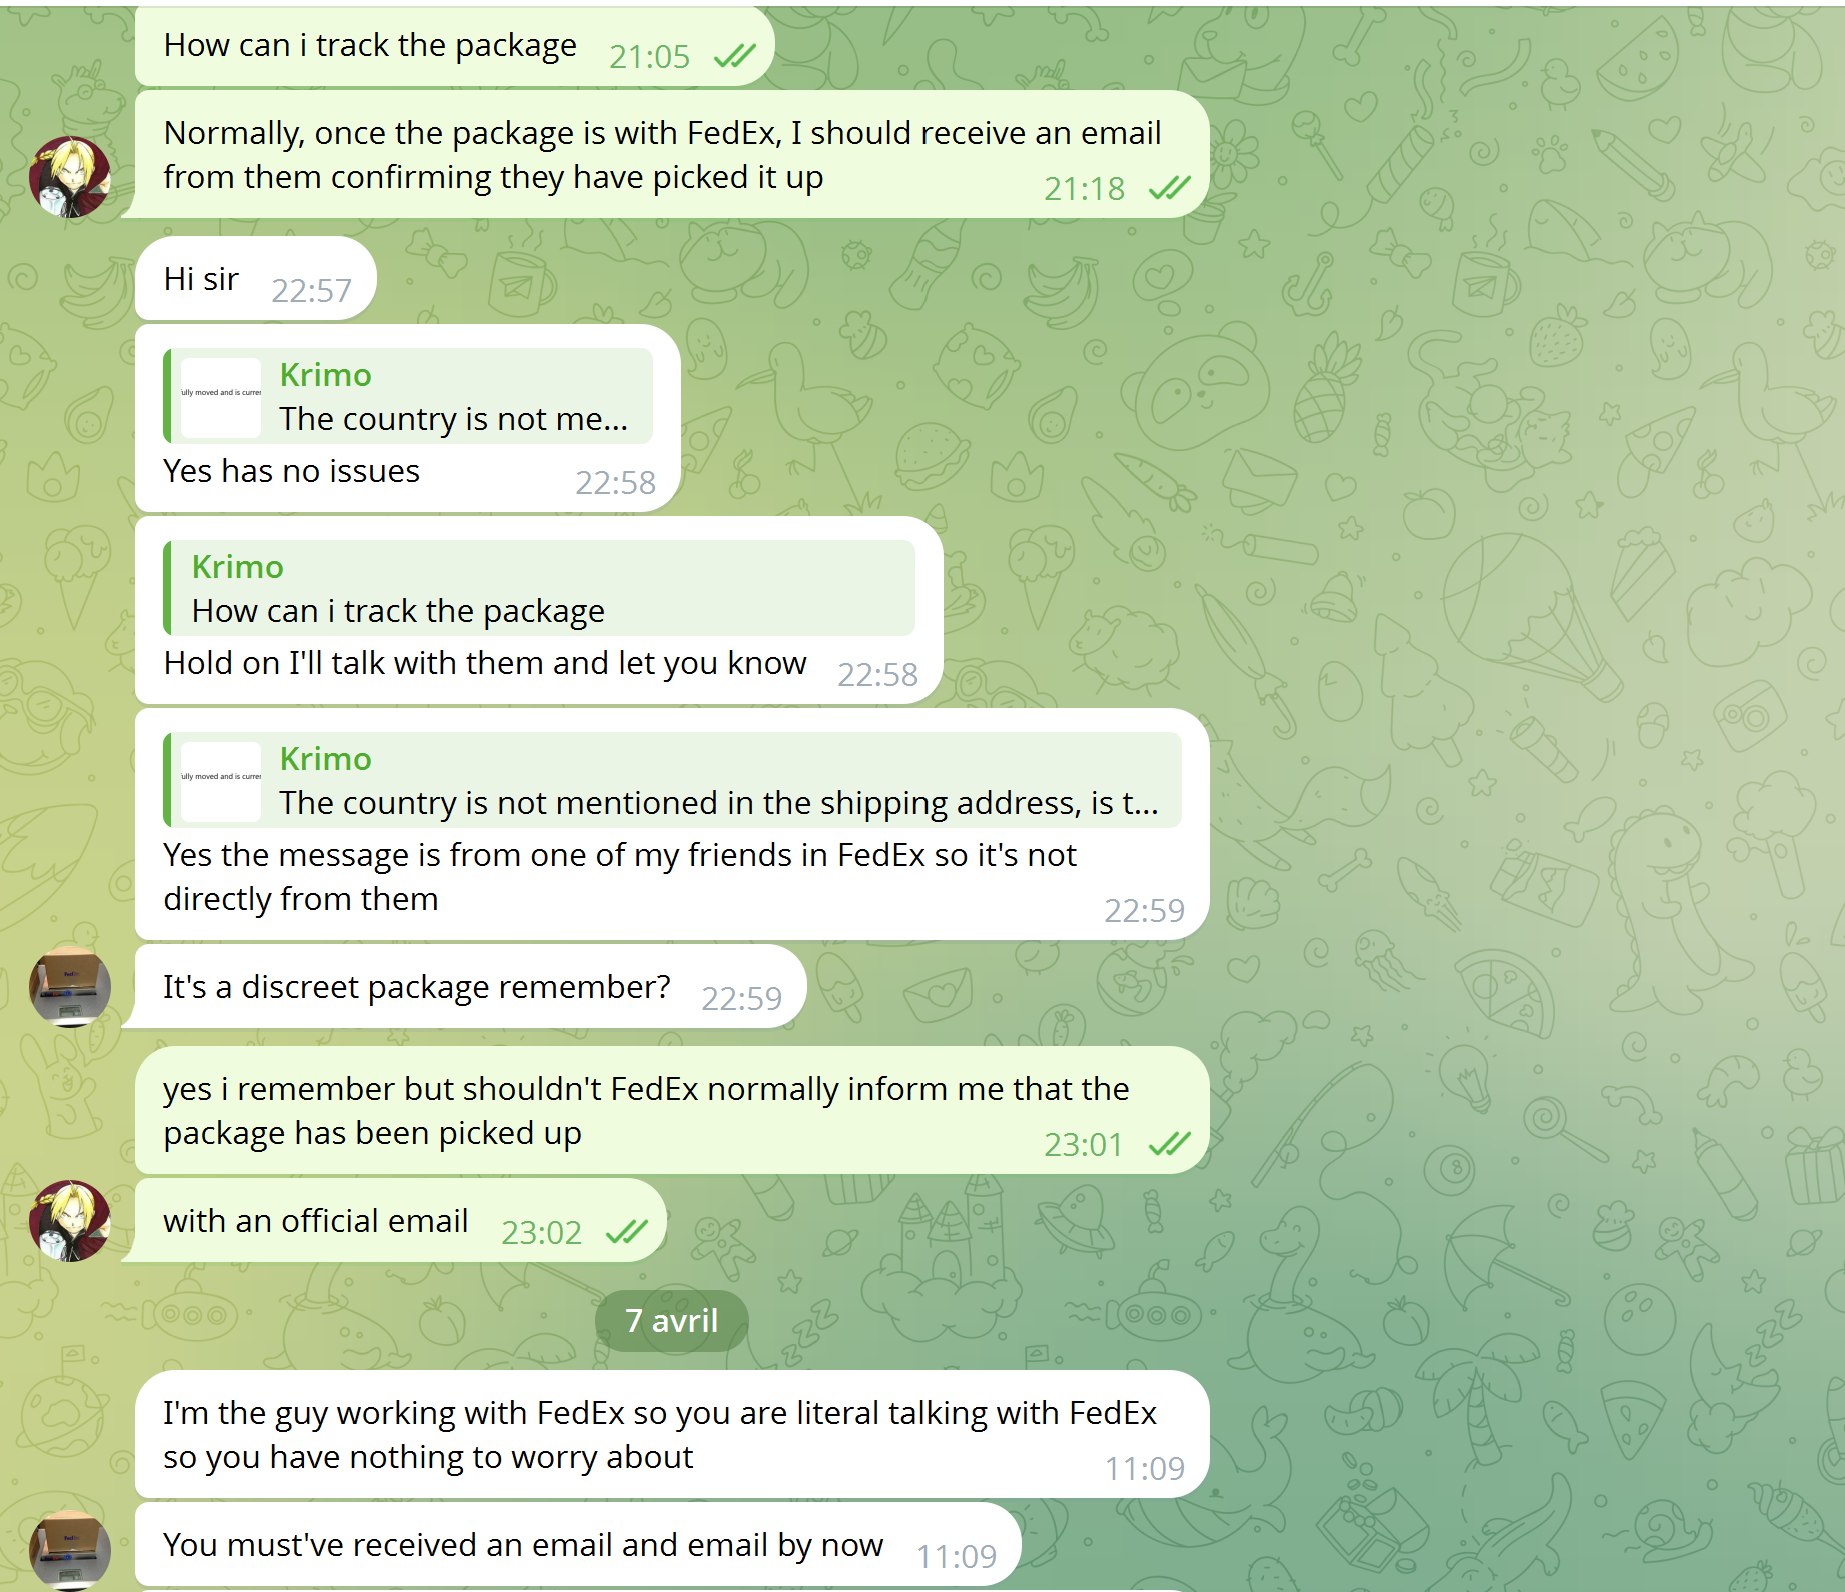Click the "with an official email" message text
Image resolution: width=1845 pixels, height=1592 pixels.
(315, 1221)
